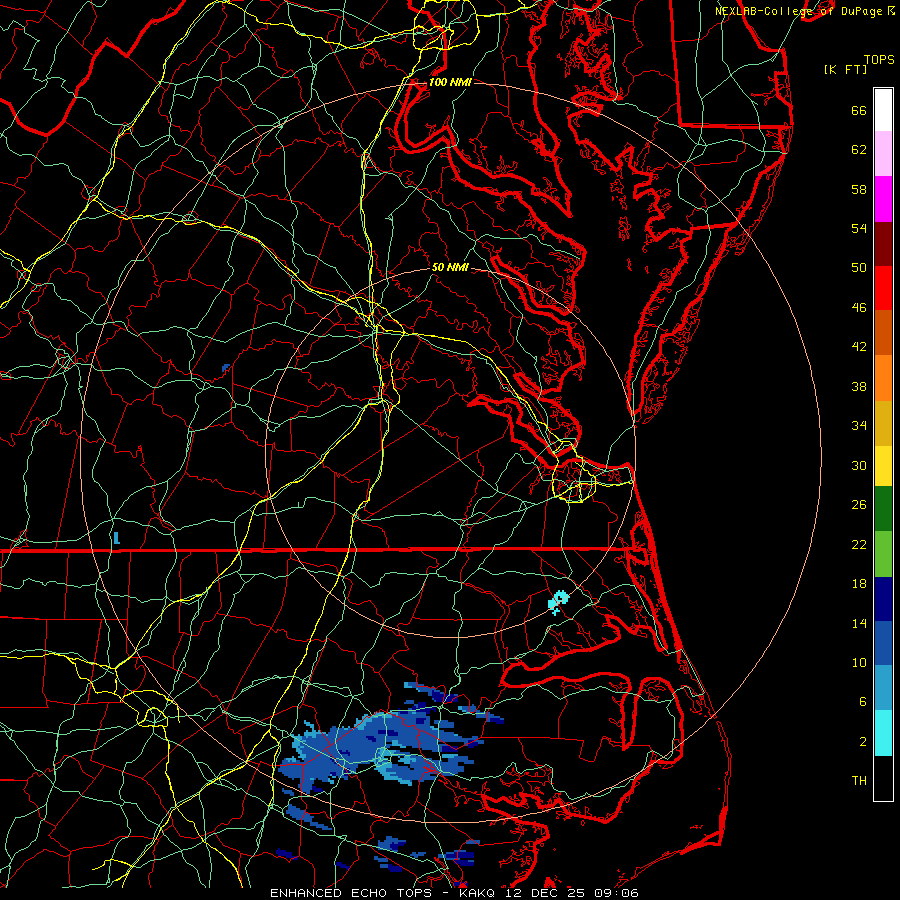Click the [K FT] units label
The width and height of the screenshot is (900, 900).
click(845, 69)
